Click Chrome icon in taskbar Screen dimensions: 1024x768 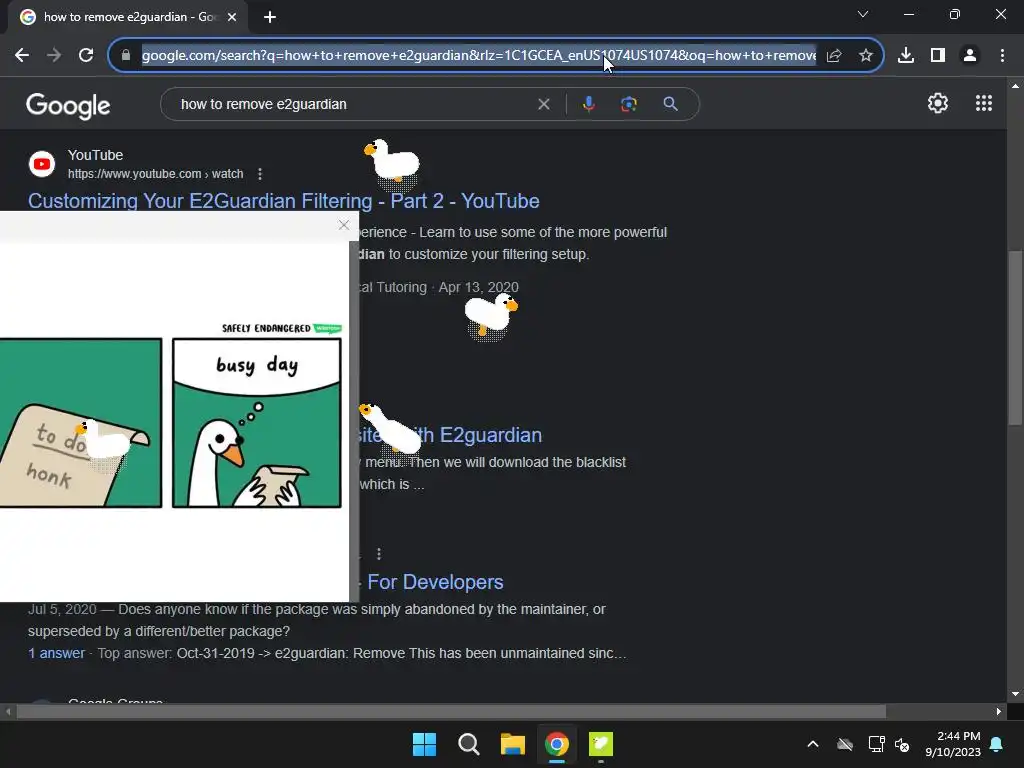pyautogui.click(x=556, y=744)
